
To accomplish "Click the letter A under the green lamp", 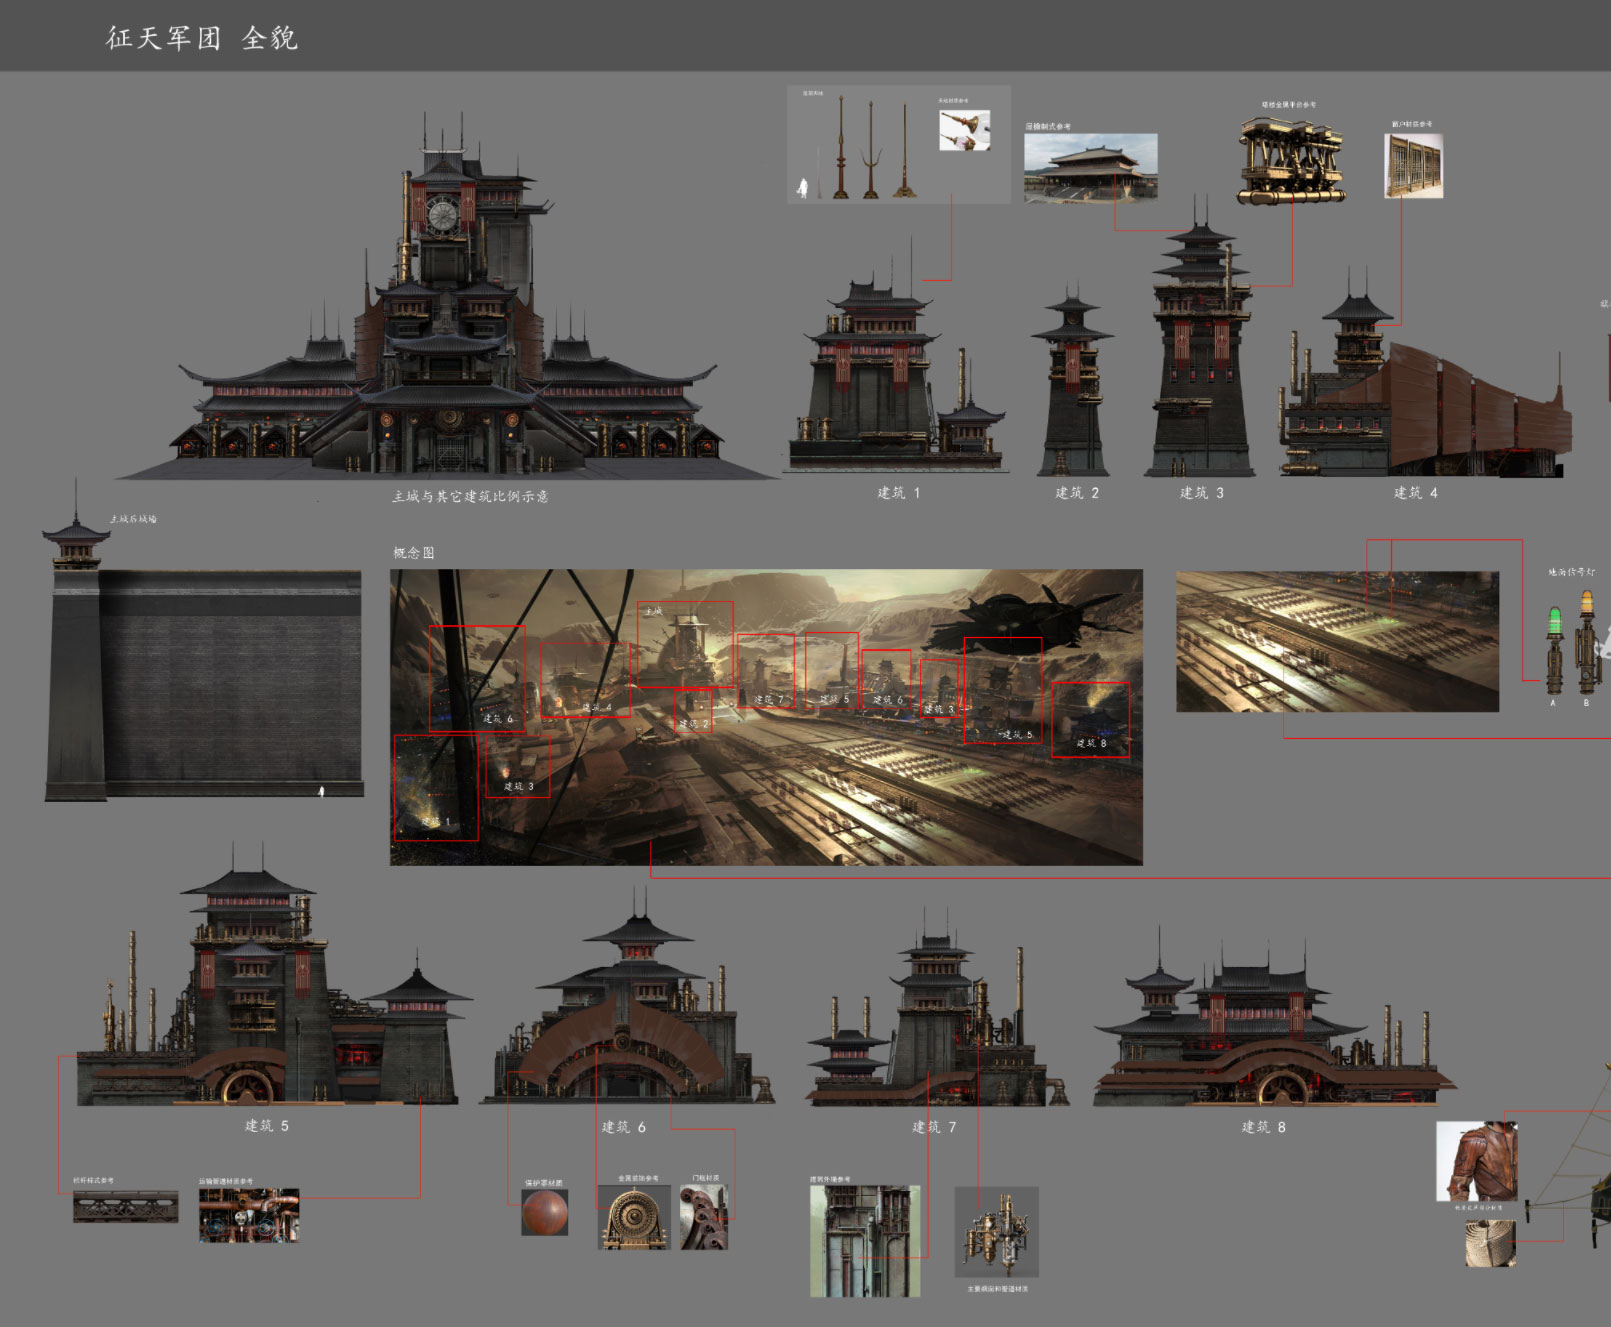I will pos(1553,703).
